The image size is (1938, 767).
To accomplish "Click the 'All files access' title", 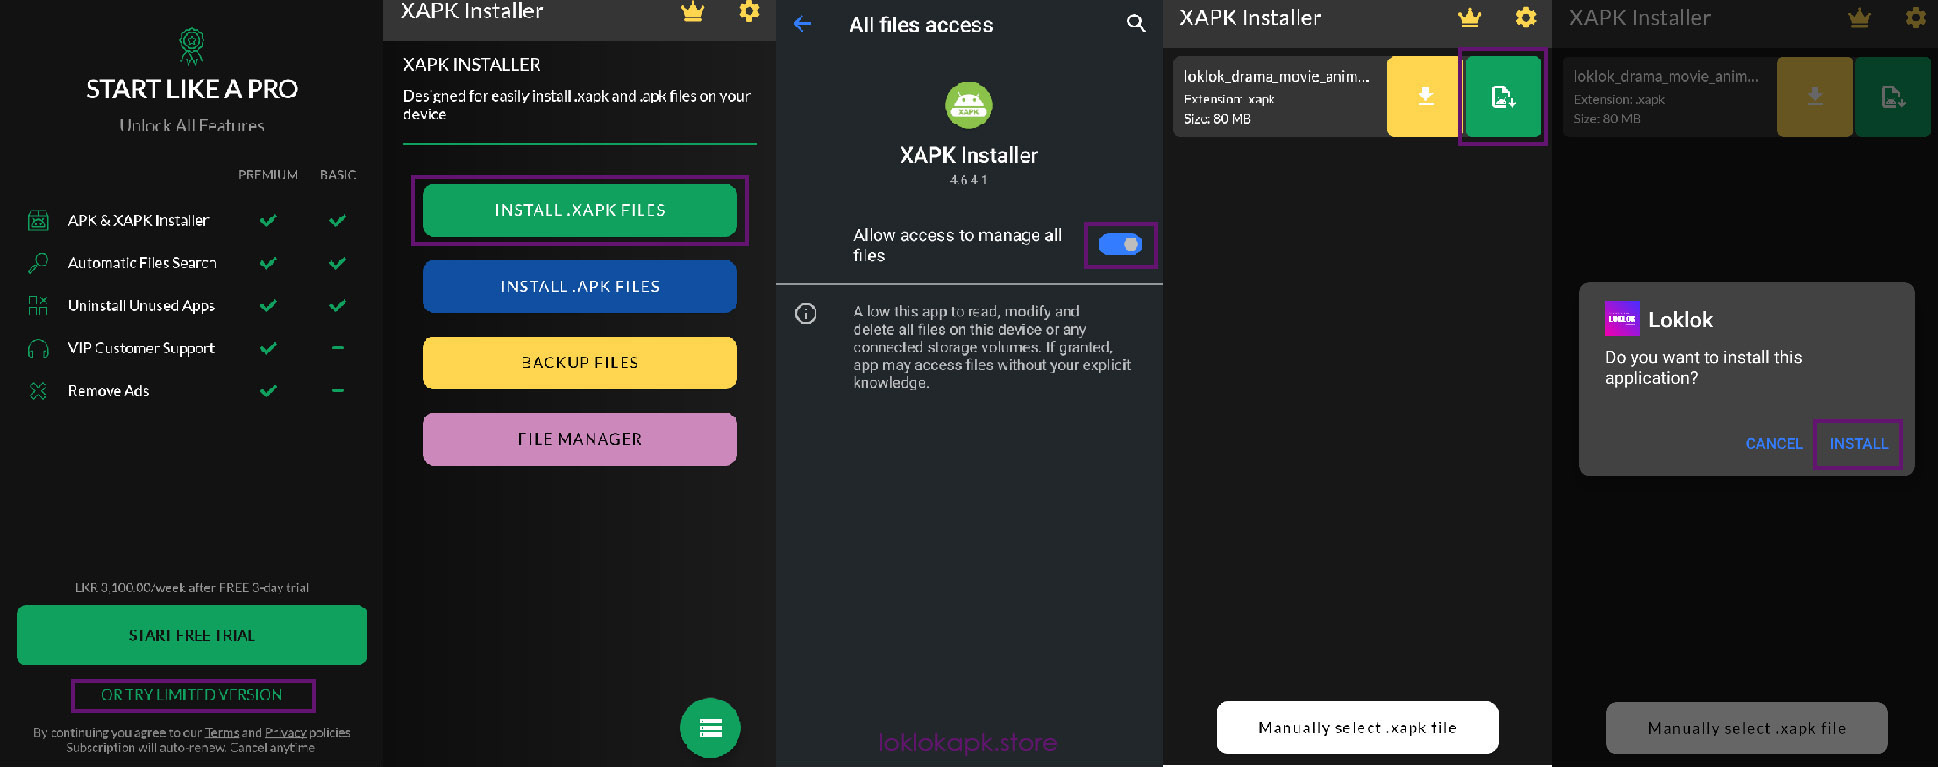I will point(921,25).
